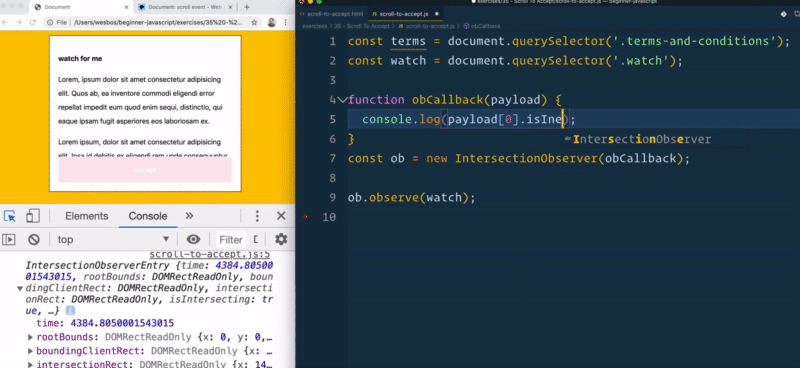This screenshot has width=800, height=368.
Task: Click the unsaved dot on scroll-to-accept.js tab
Action: (437, 14)
